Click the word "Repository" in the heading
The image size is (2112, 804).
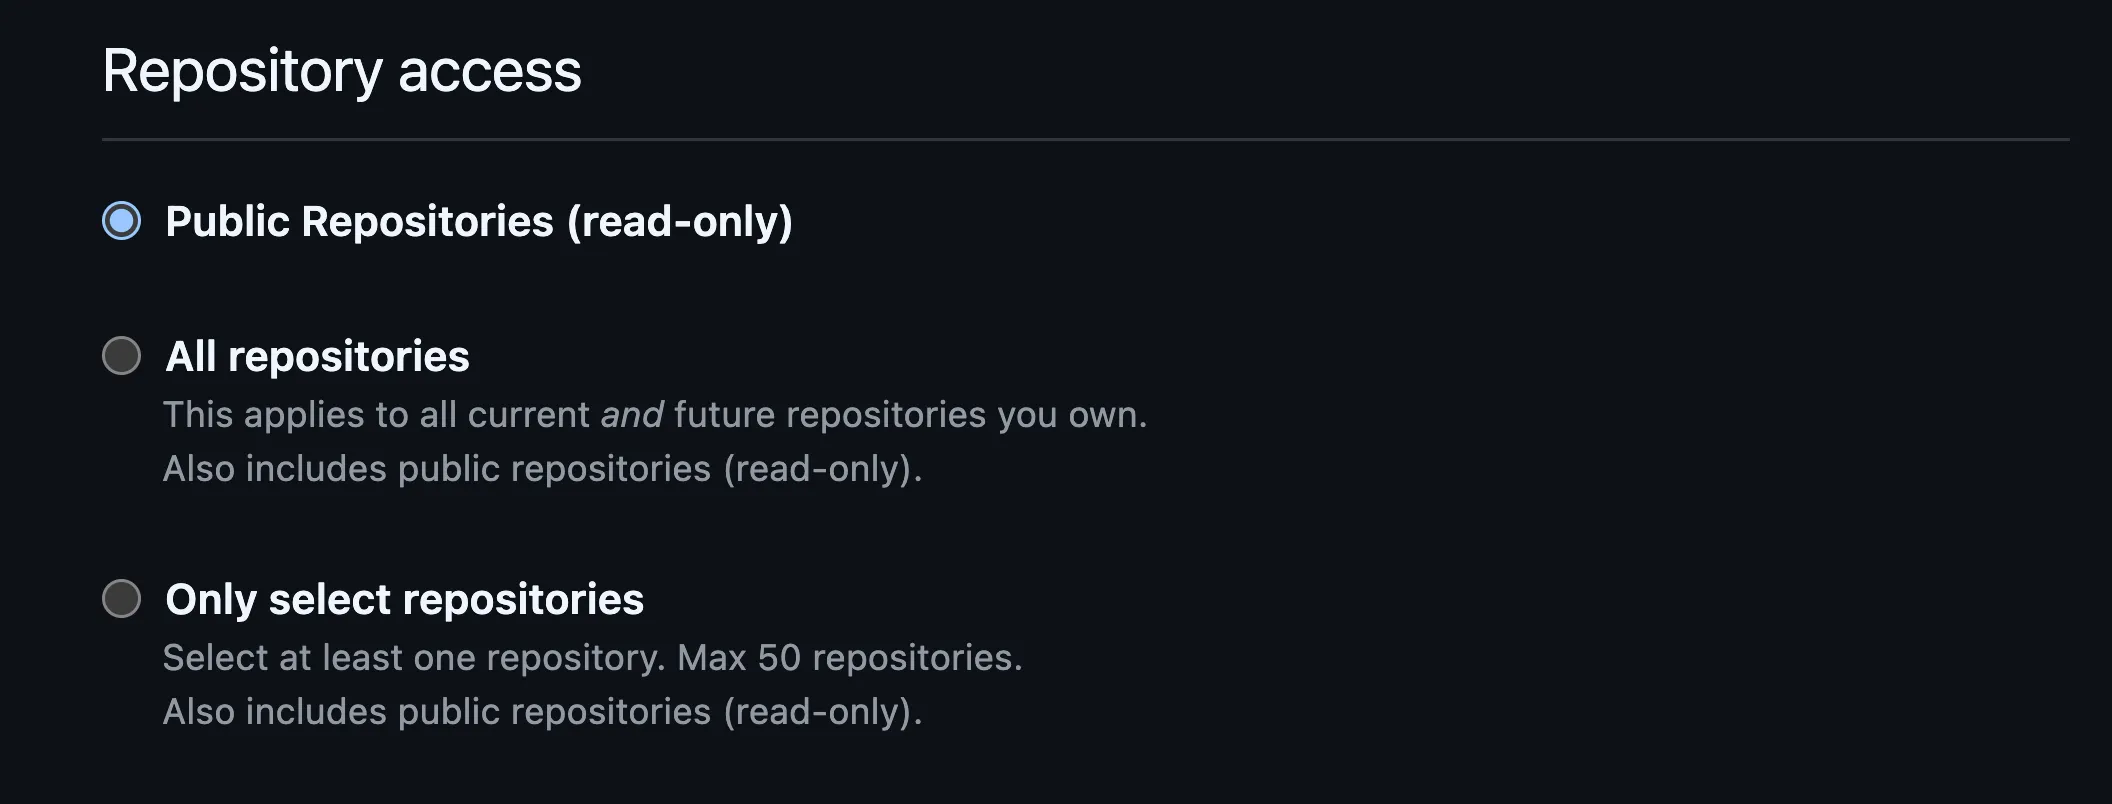(242, 71)
